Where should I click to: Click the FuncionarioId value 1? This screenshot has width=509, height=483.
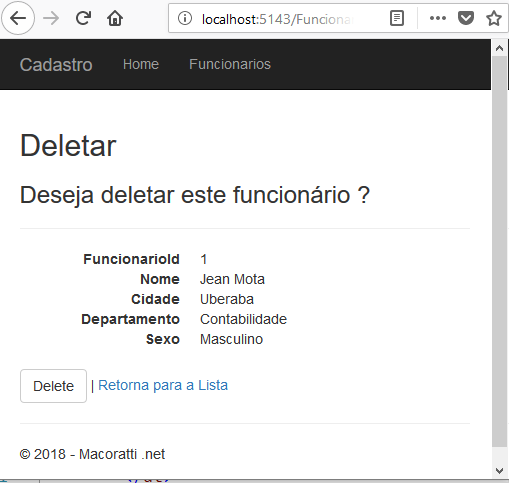click(x=204, y=259)
